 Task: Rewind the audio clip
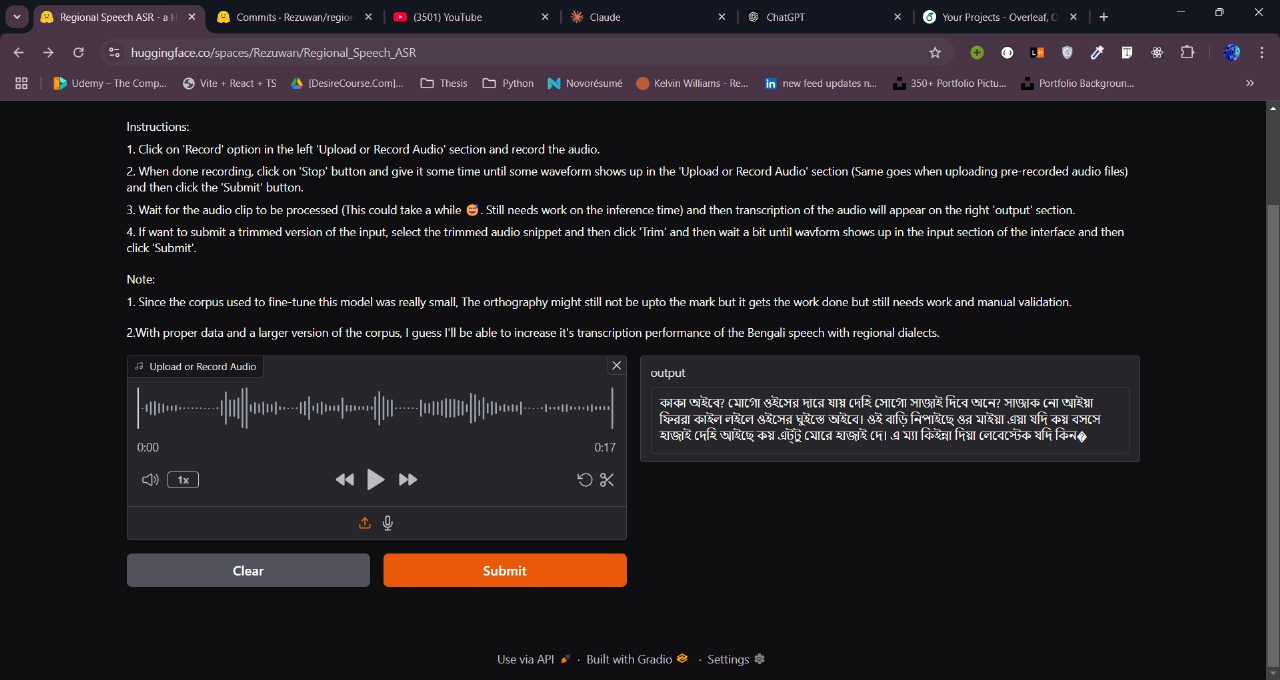(x=345, y=480)
